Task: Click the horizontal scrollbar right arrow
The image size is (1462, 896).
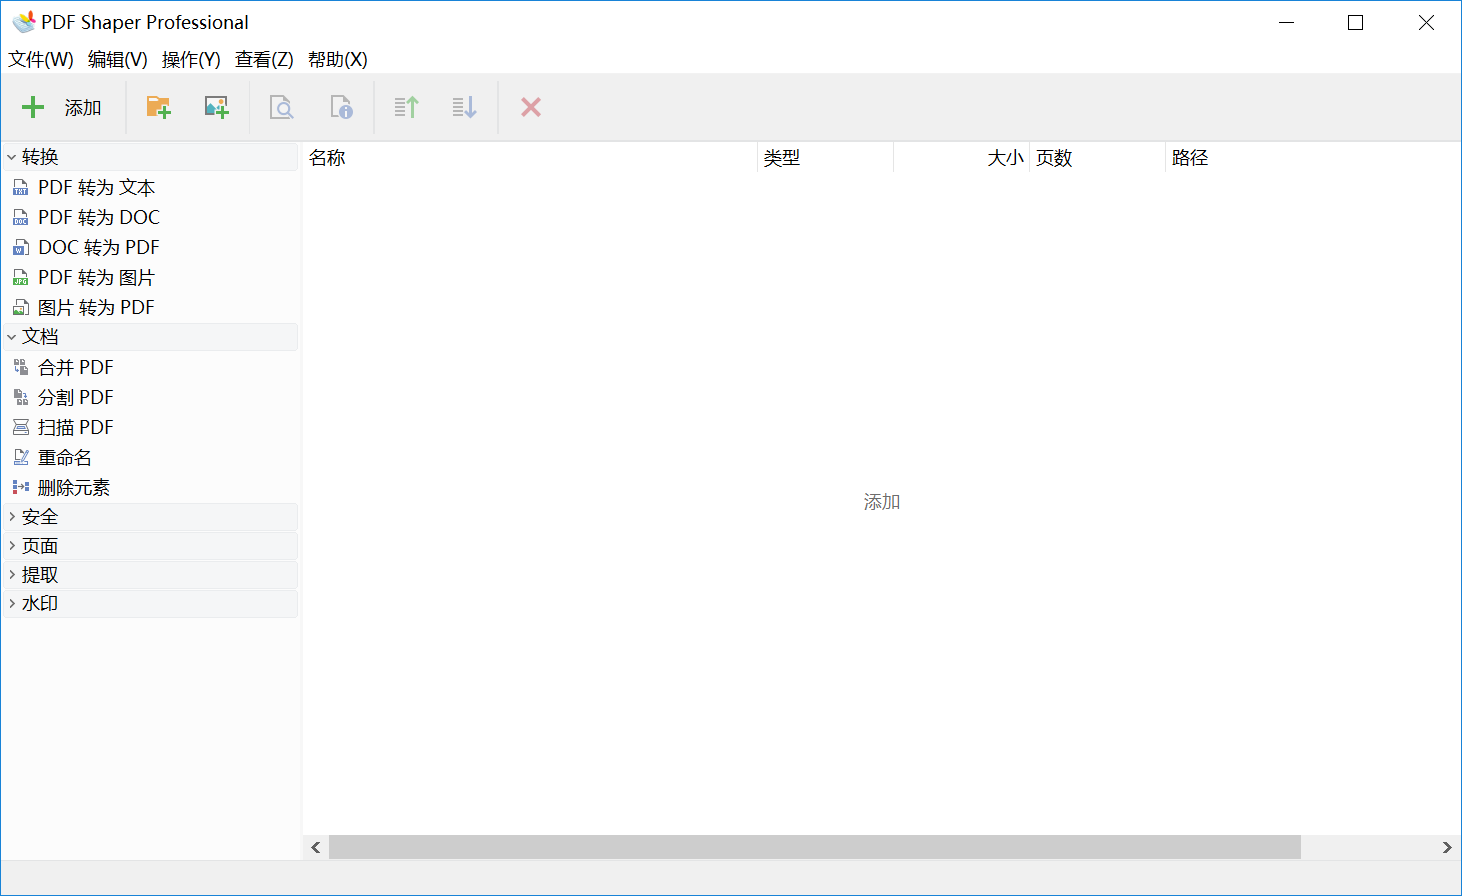Action: point(1446,847)
